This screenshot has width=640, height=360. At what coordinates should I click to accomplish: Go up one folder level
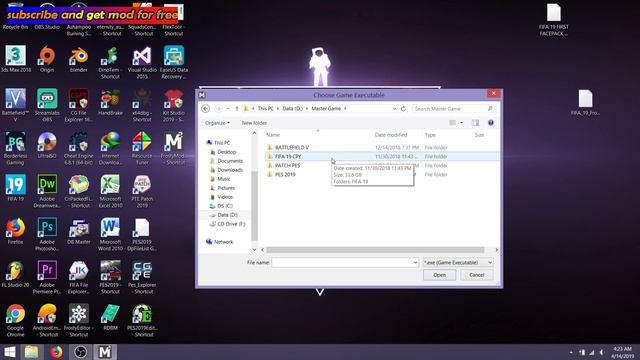coord(237,109)
